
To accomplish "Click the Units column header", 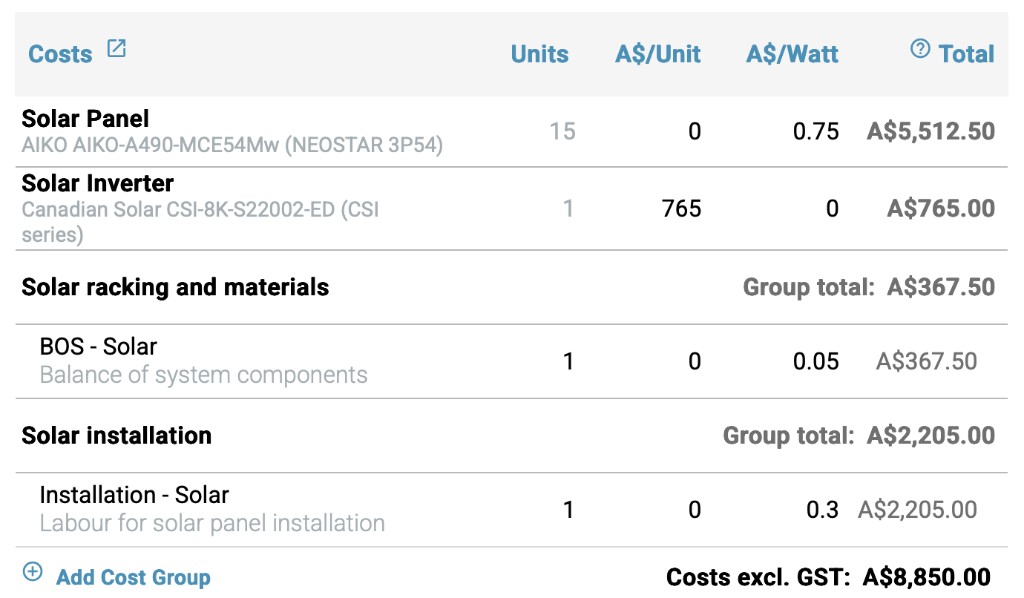I will (539, 54).
